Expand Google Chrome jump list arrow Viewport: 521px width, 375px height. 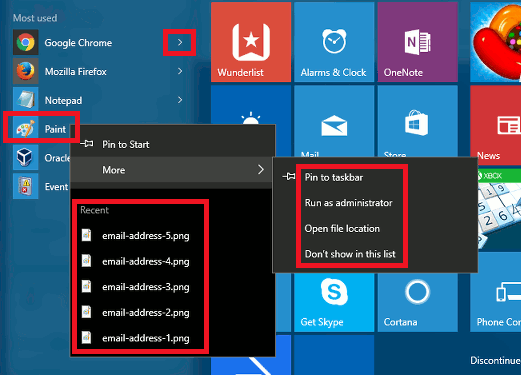point(180,42)
